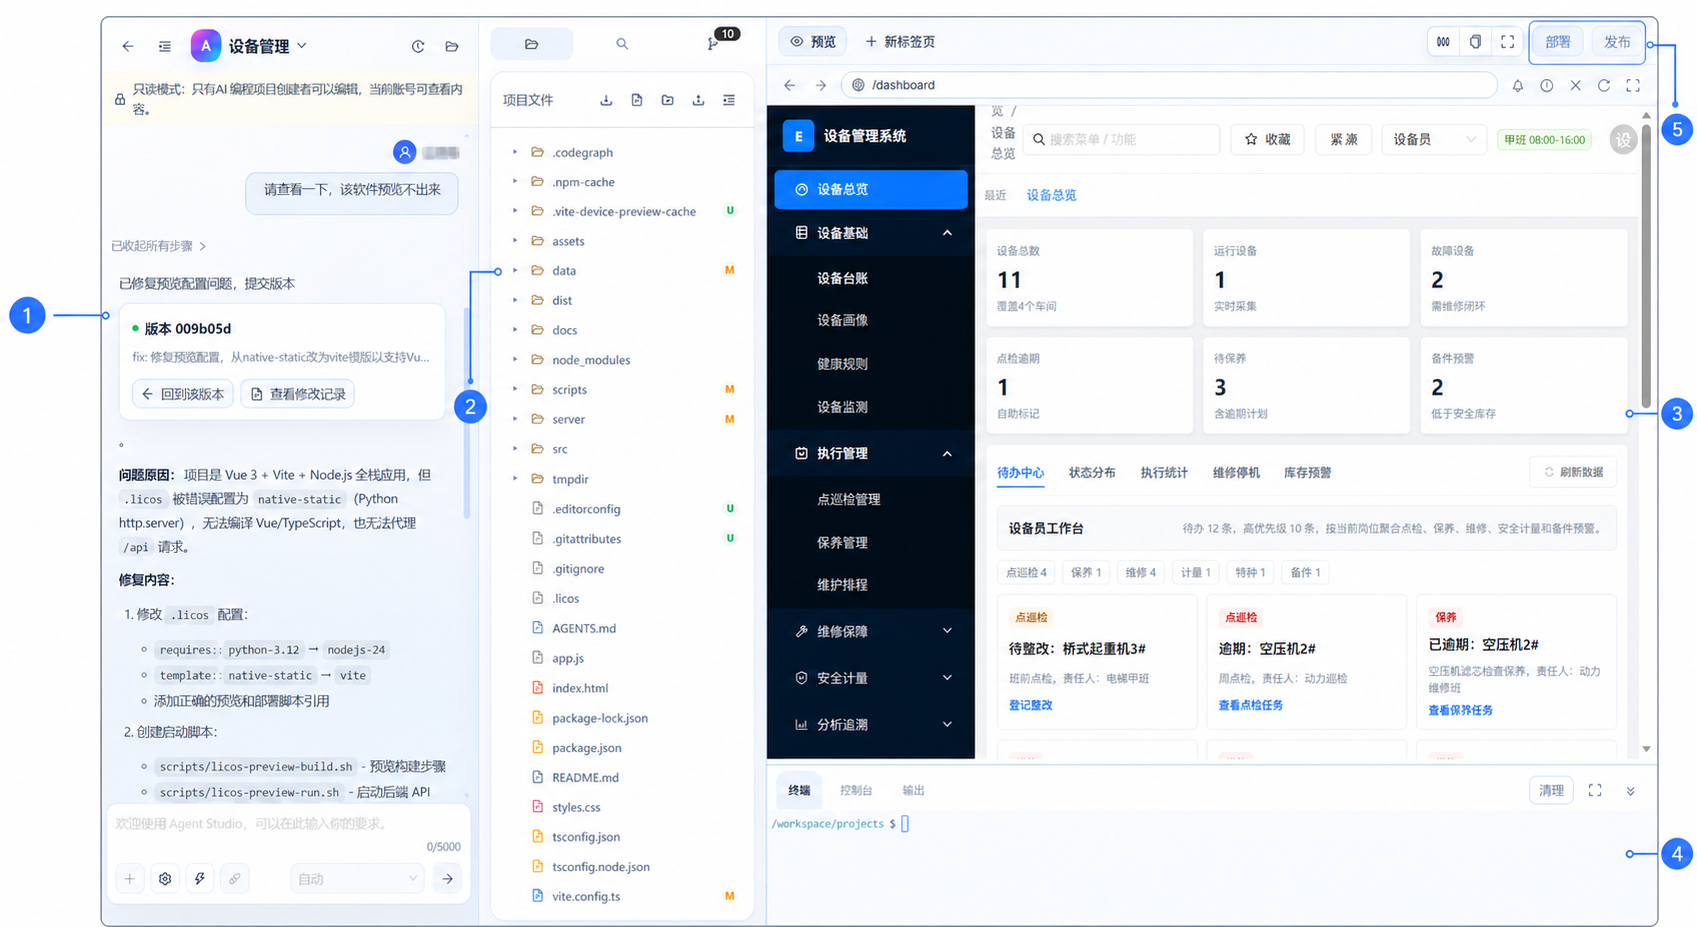Image resolution: width=1697 pixels, height=927 pixels.
Task: Switch to the 控制台 tab
Action: pos(856,791)
